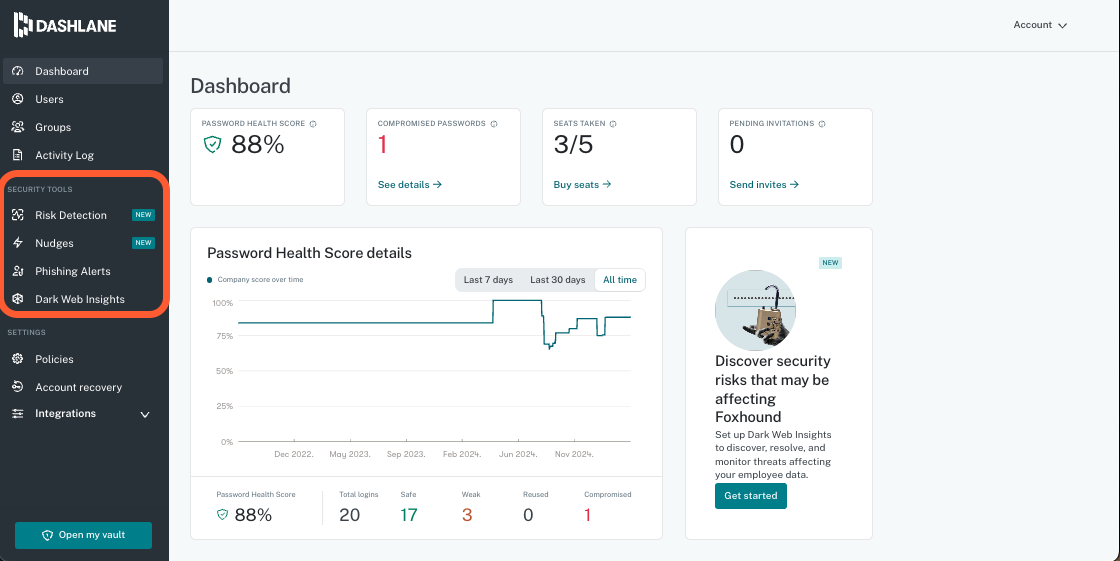Click the NEW badge next to Nudges

[144, 243]
